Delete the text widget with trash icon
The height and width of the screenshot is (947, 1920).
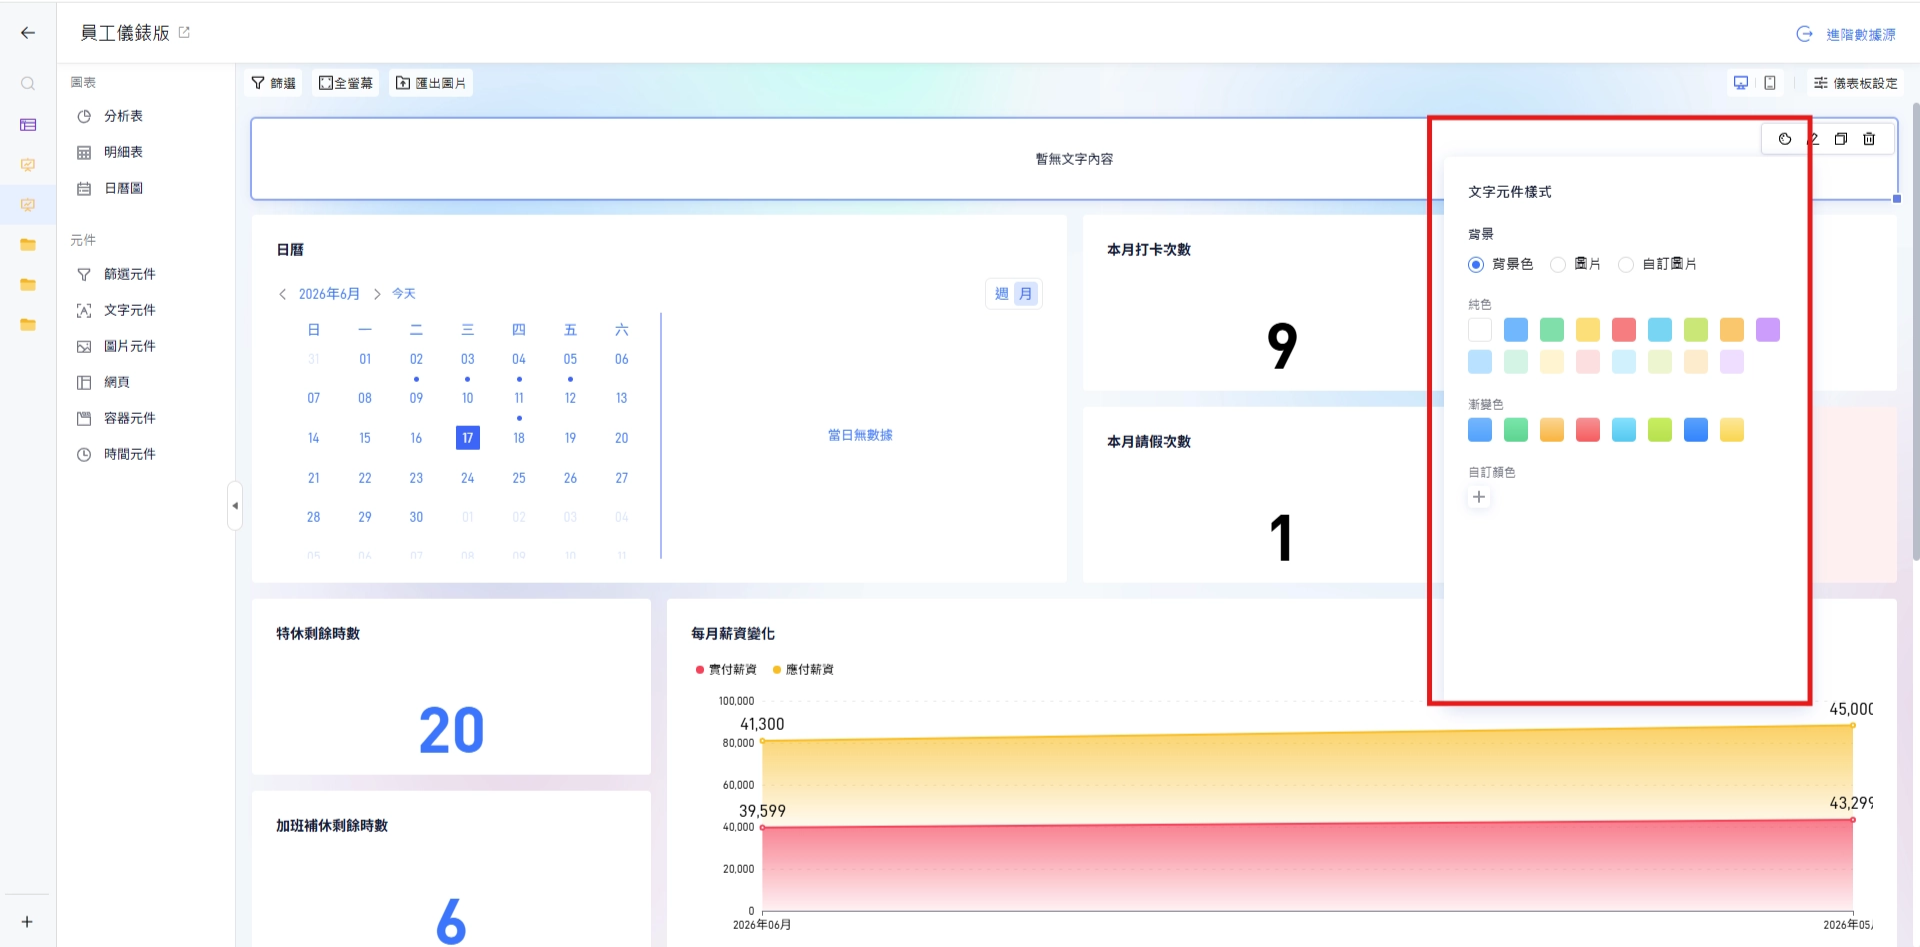[1869, 139]
